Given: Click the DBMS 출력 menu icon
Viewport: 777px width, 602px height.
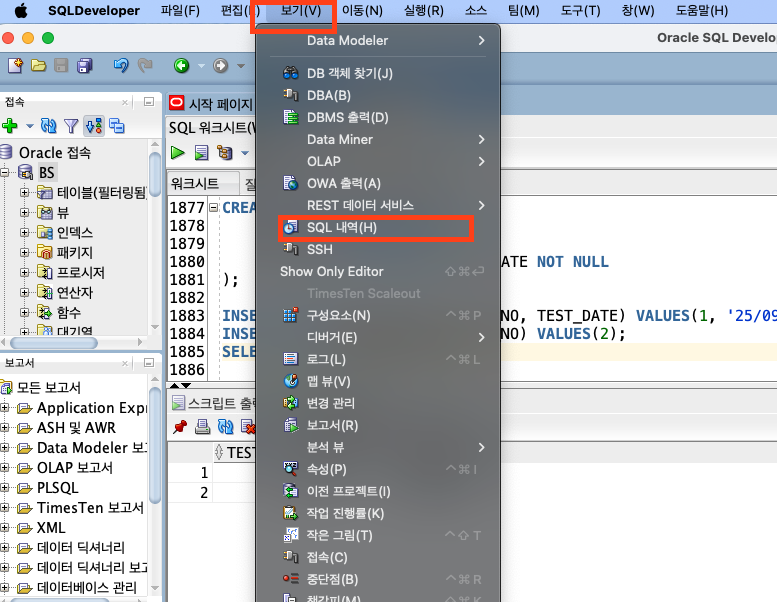Looking at the screenshot, I should (x=290, y=117).
